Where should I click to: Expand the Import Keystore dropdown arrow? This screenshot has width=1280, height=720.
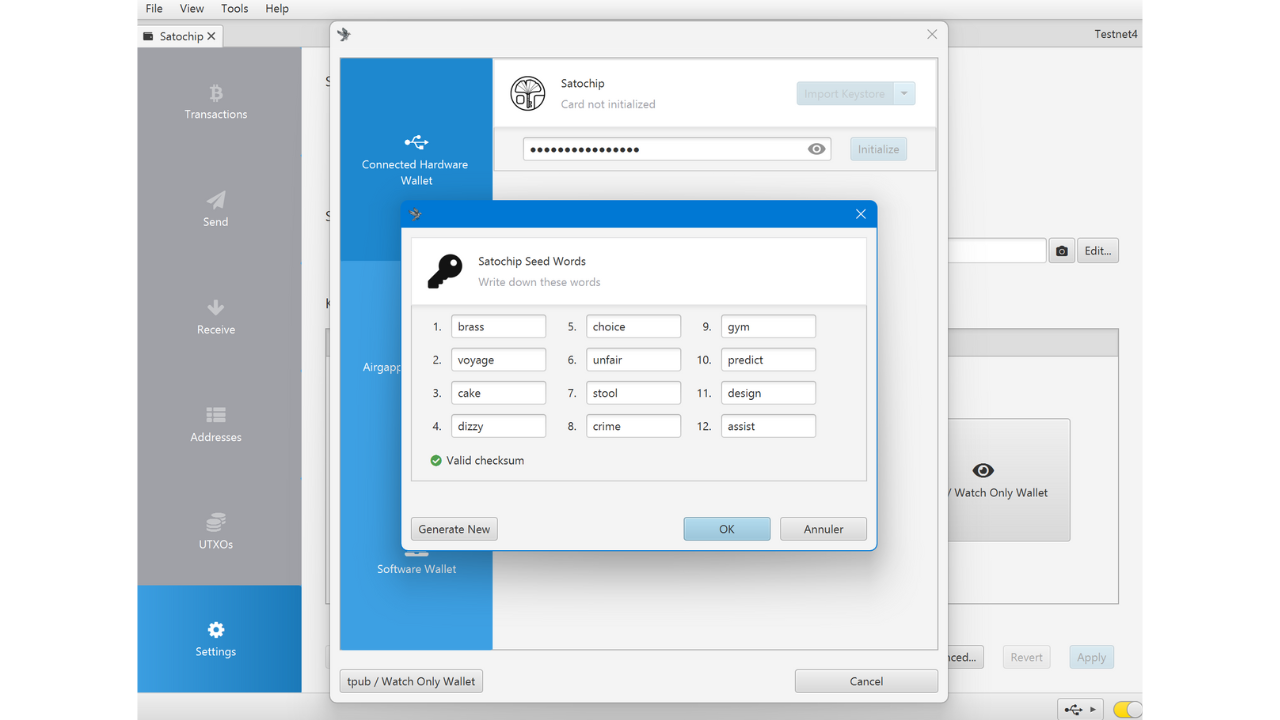904,94
